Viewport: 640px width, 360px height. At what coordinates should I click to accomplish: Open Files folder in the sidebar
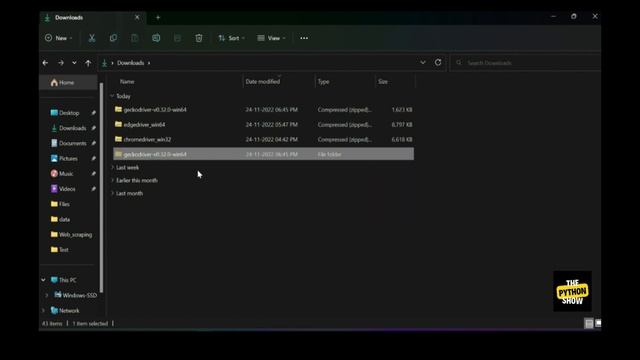click(64, 204)
